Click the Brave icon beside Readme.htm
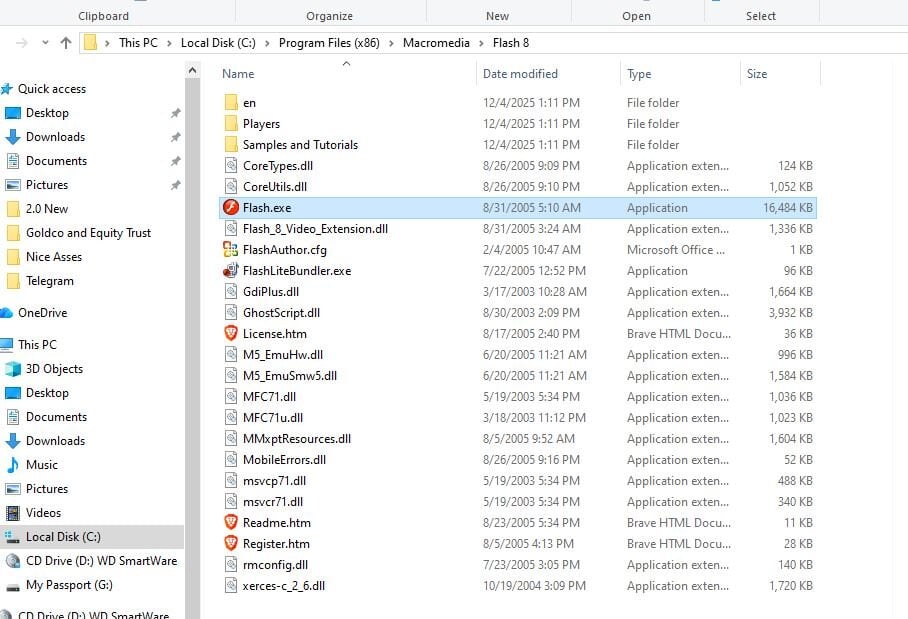Image resolution: width=908 pixels, height=619 pixels. 231,523
